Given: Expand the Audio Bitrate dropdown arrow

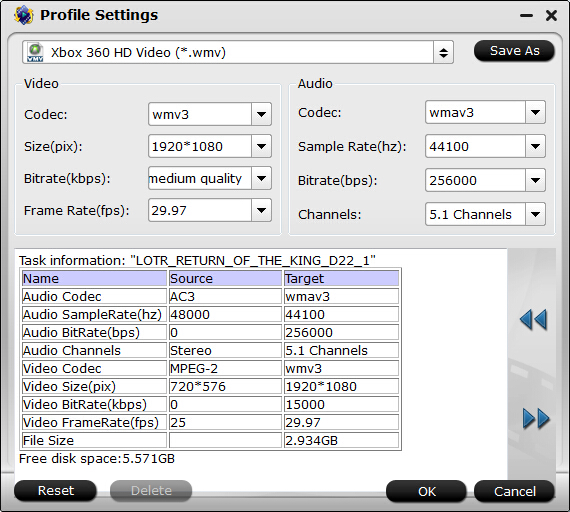Looking at the screenshot, I should [535, 180].
